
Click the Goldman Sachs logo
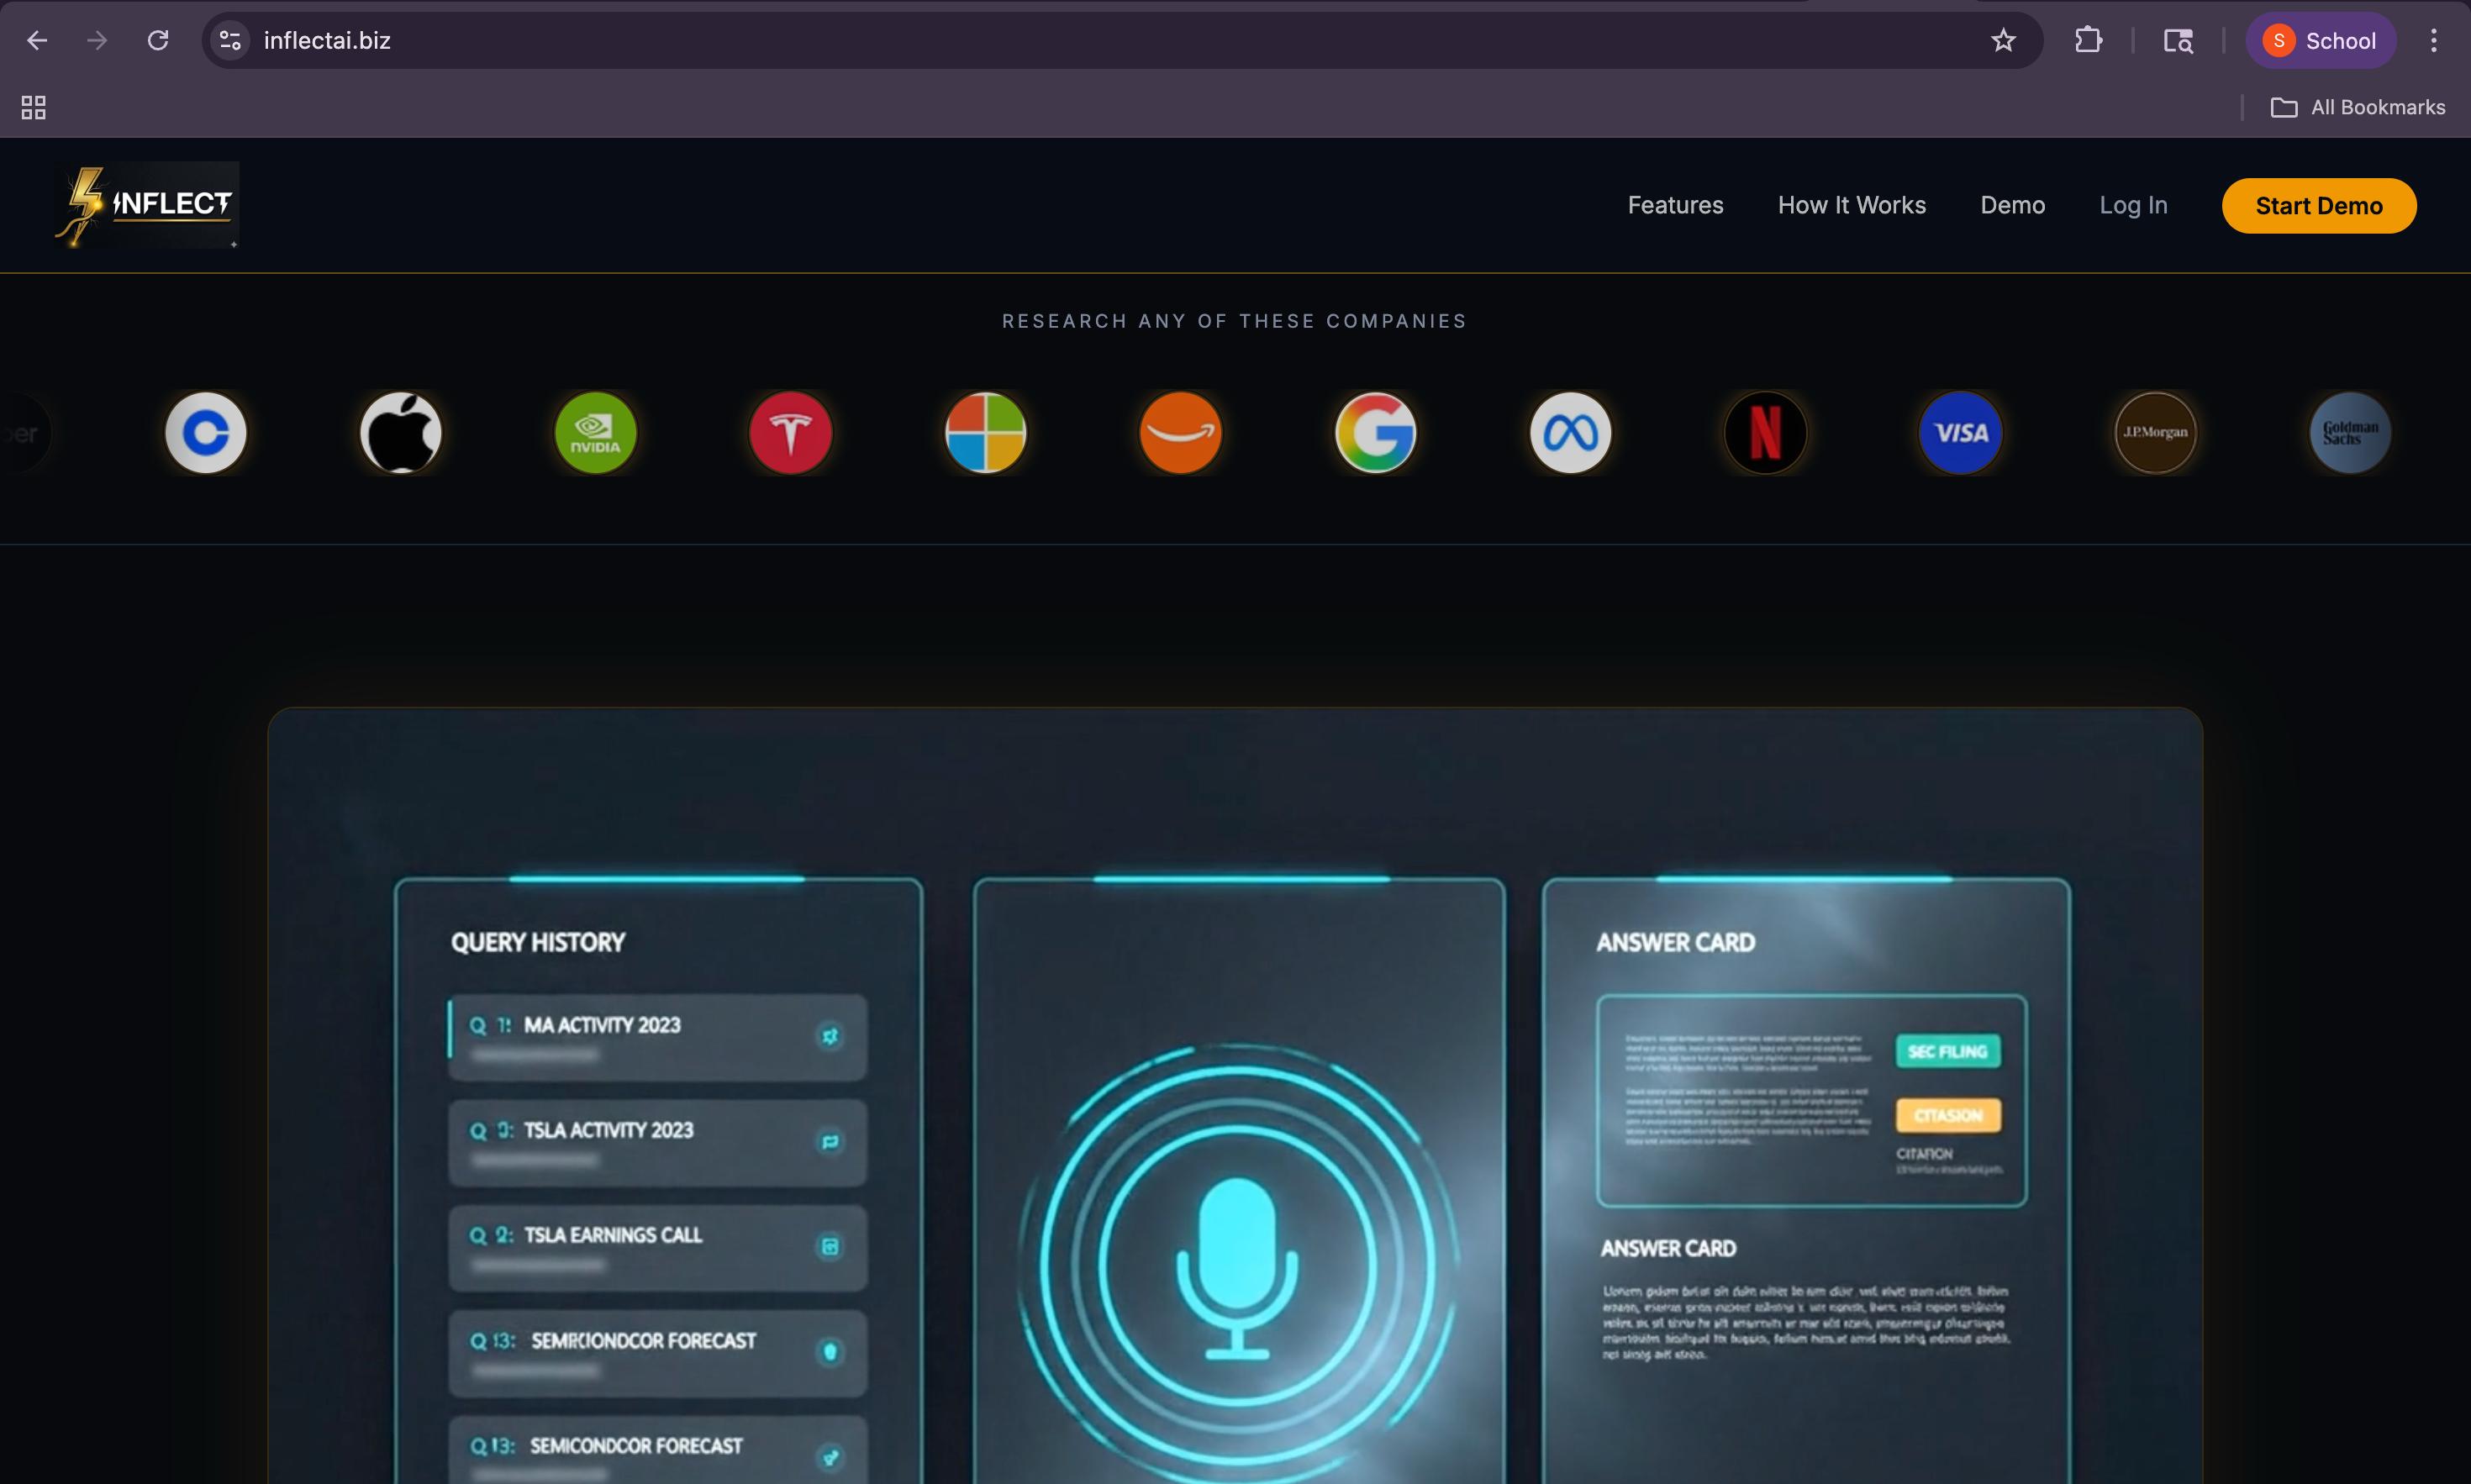[2350, 433]
